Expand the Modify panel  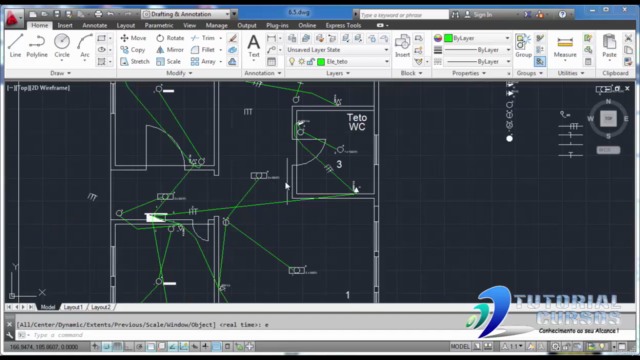click(179, 73)
